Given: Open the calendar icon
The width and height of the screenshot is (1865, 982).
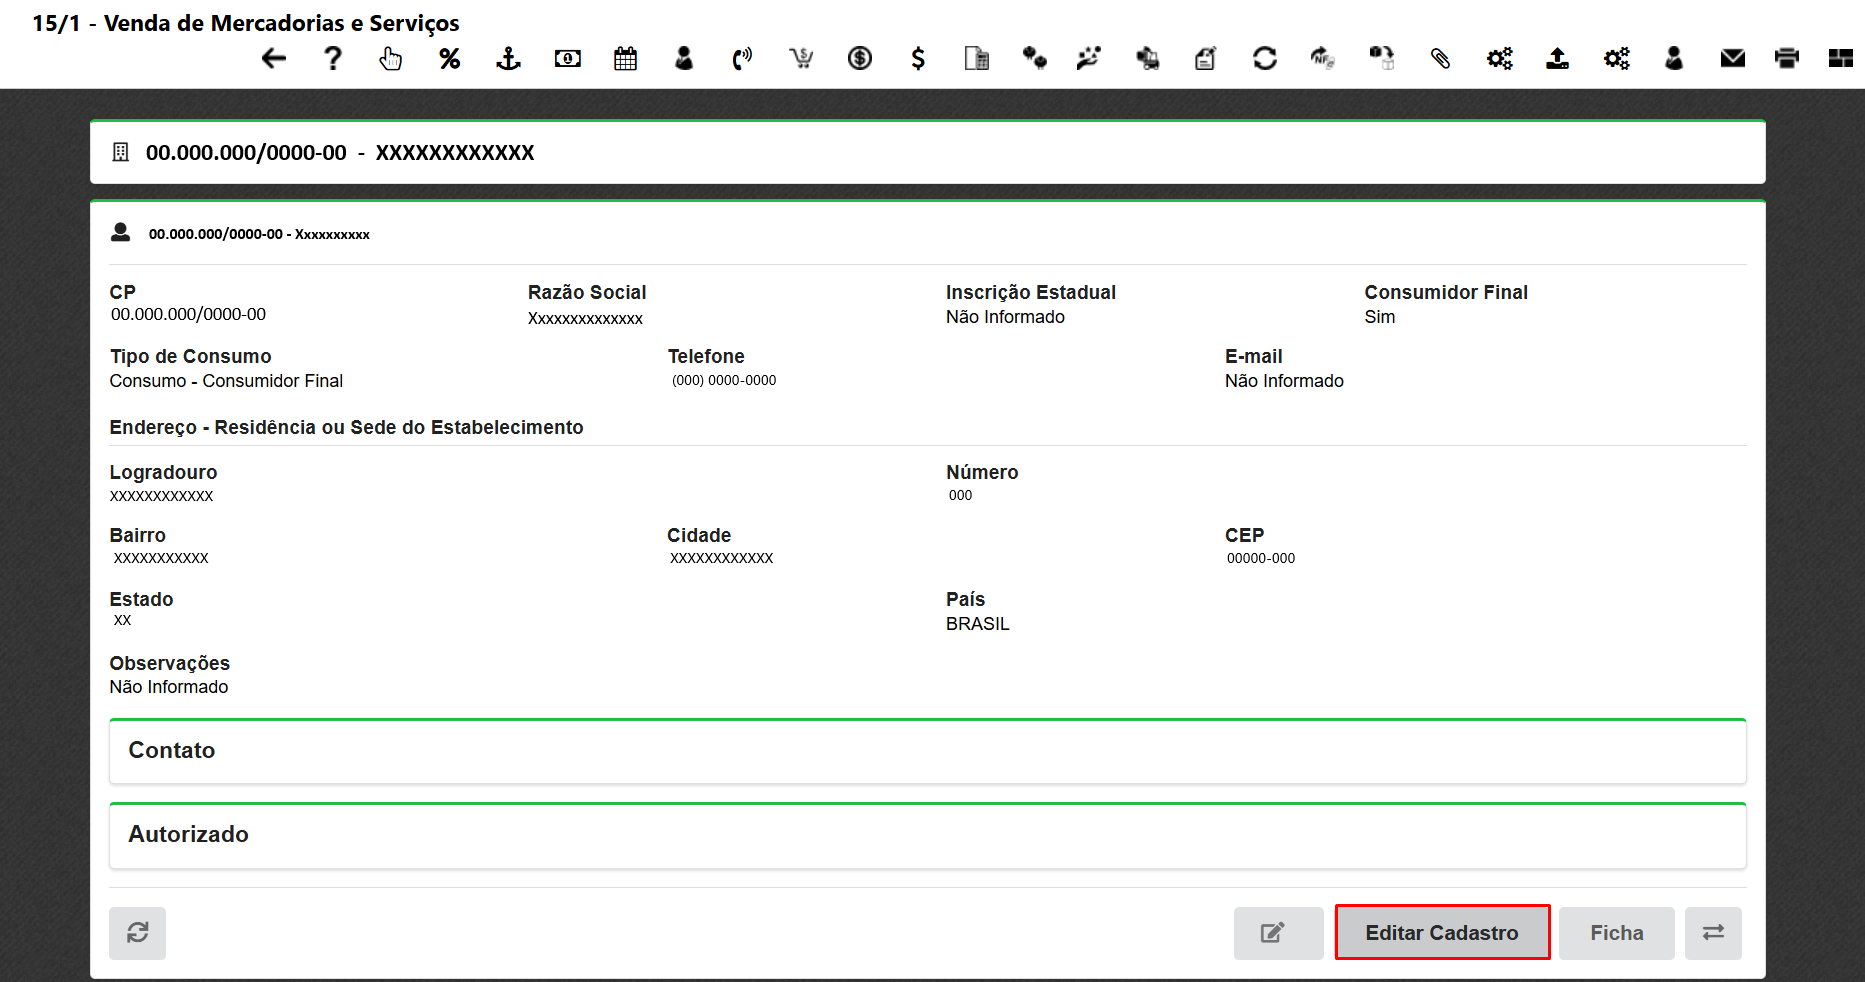Looking at the screenshot, I should [x=626, y=59].
